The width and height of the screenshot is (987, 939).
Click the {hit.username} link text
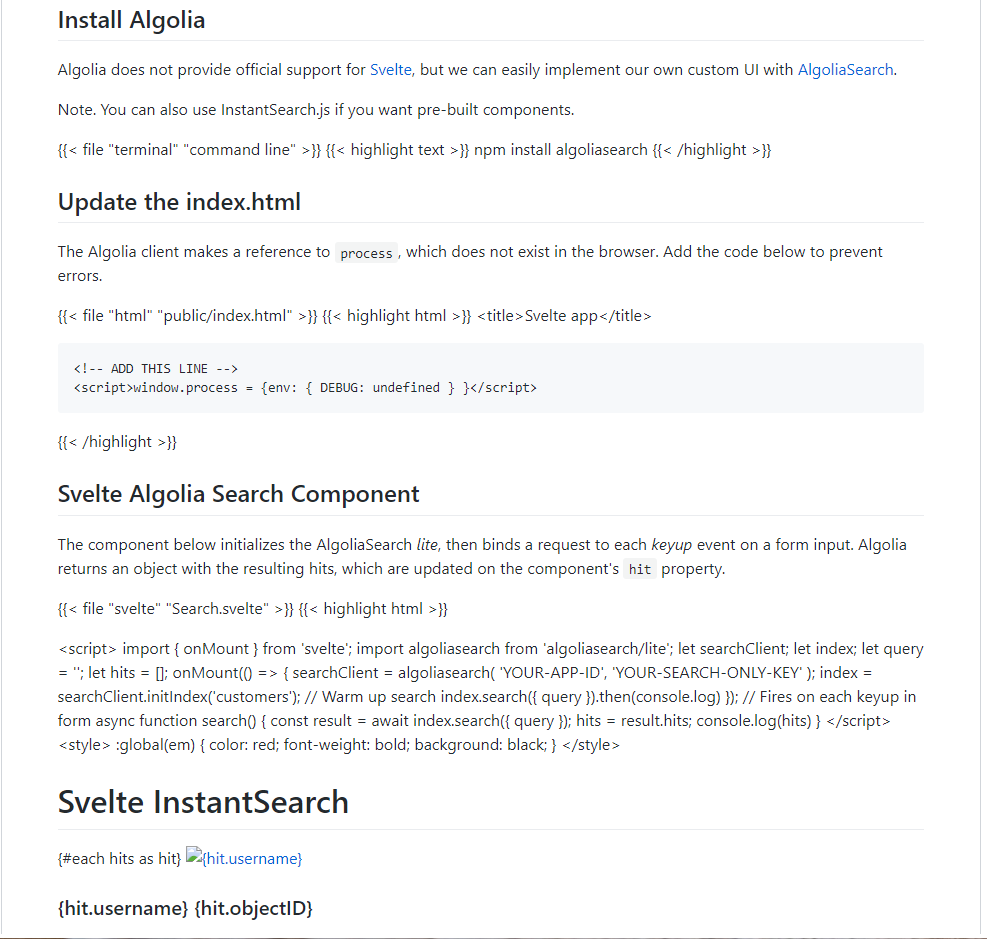(252, 858)
